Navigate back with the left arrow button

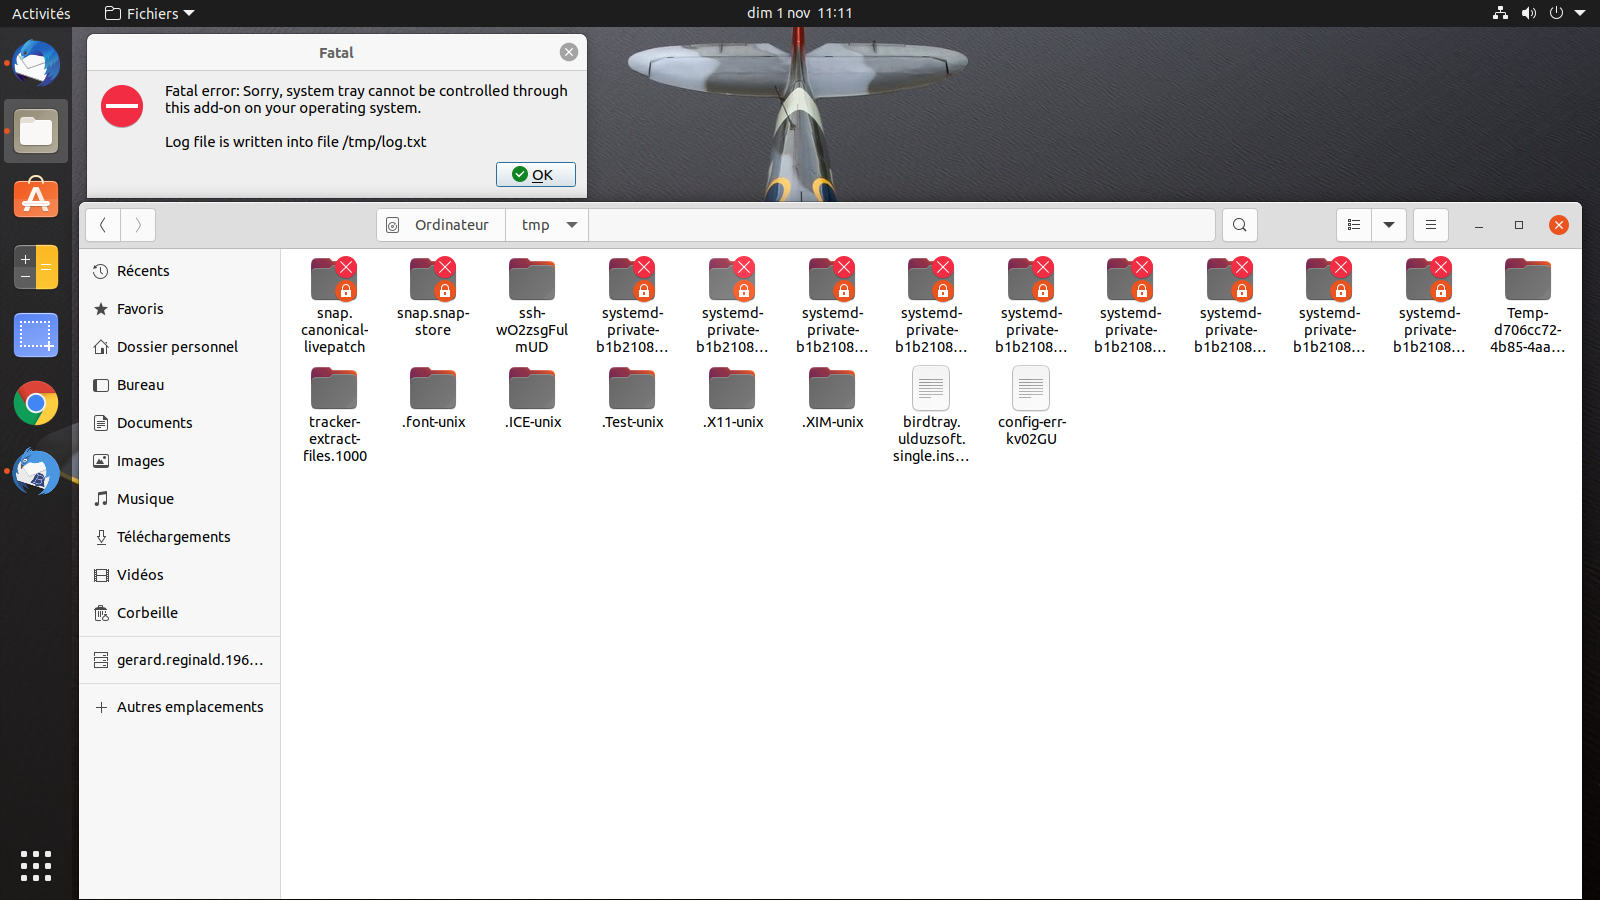tap(103, 225)
